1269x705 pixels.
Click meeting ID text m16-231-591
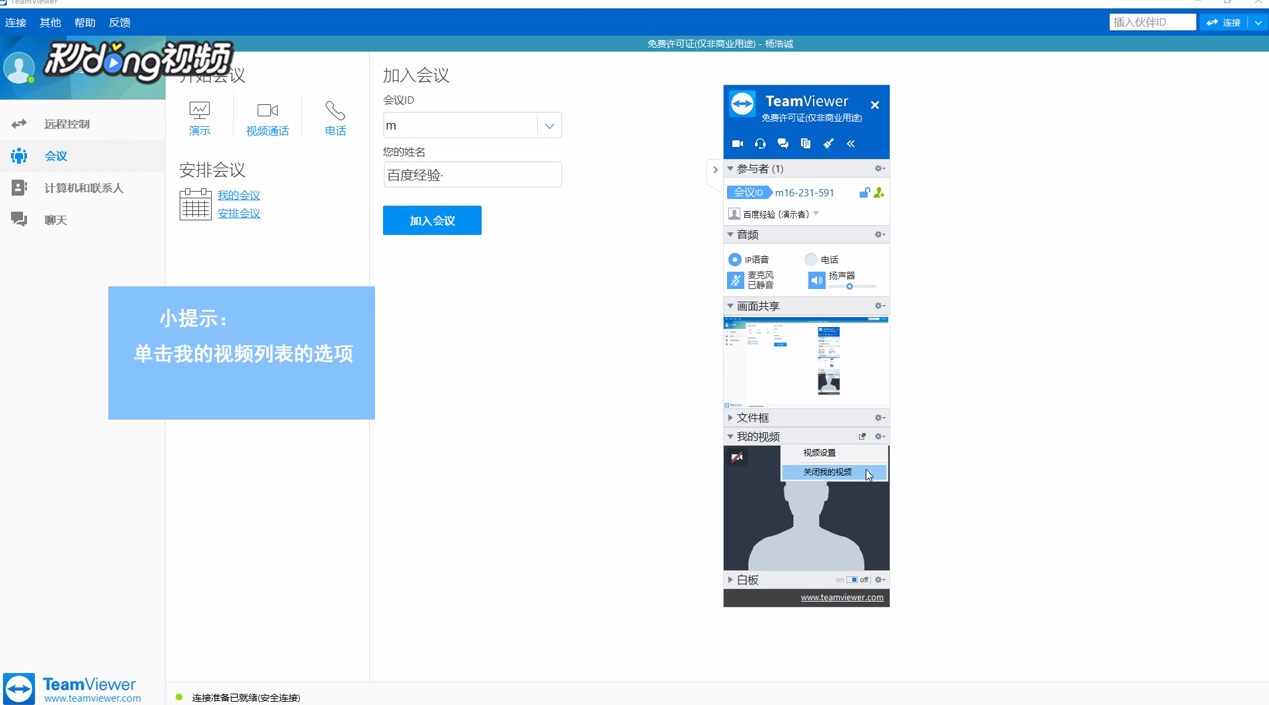(x=805, y=193)
